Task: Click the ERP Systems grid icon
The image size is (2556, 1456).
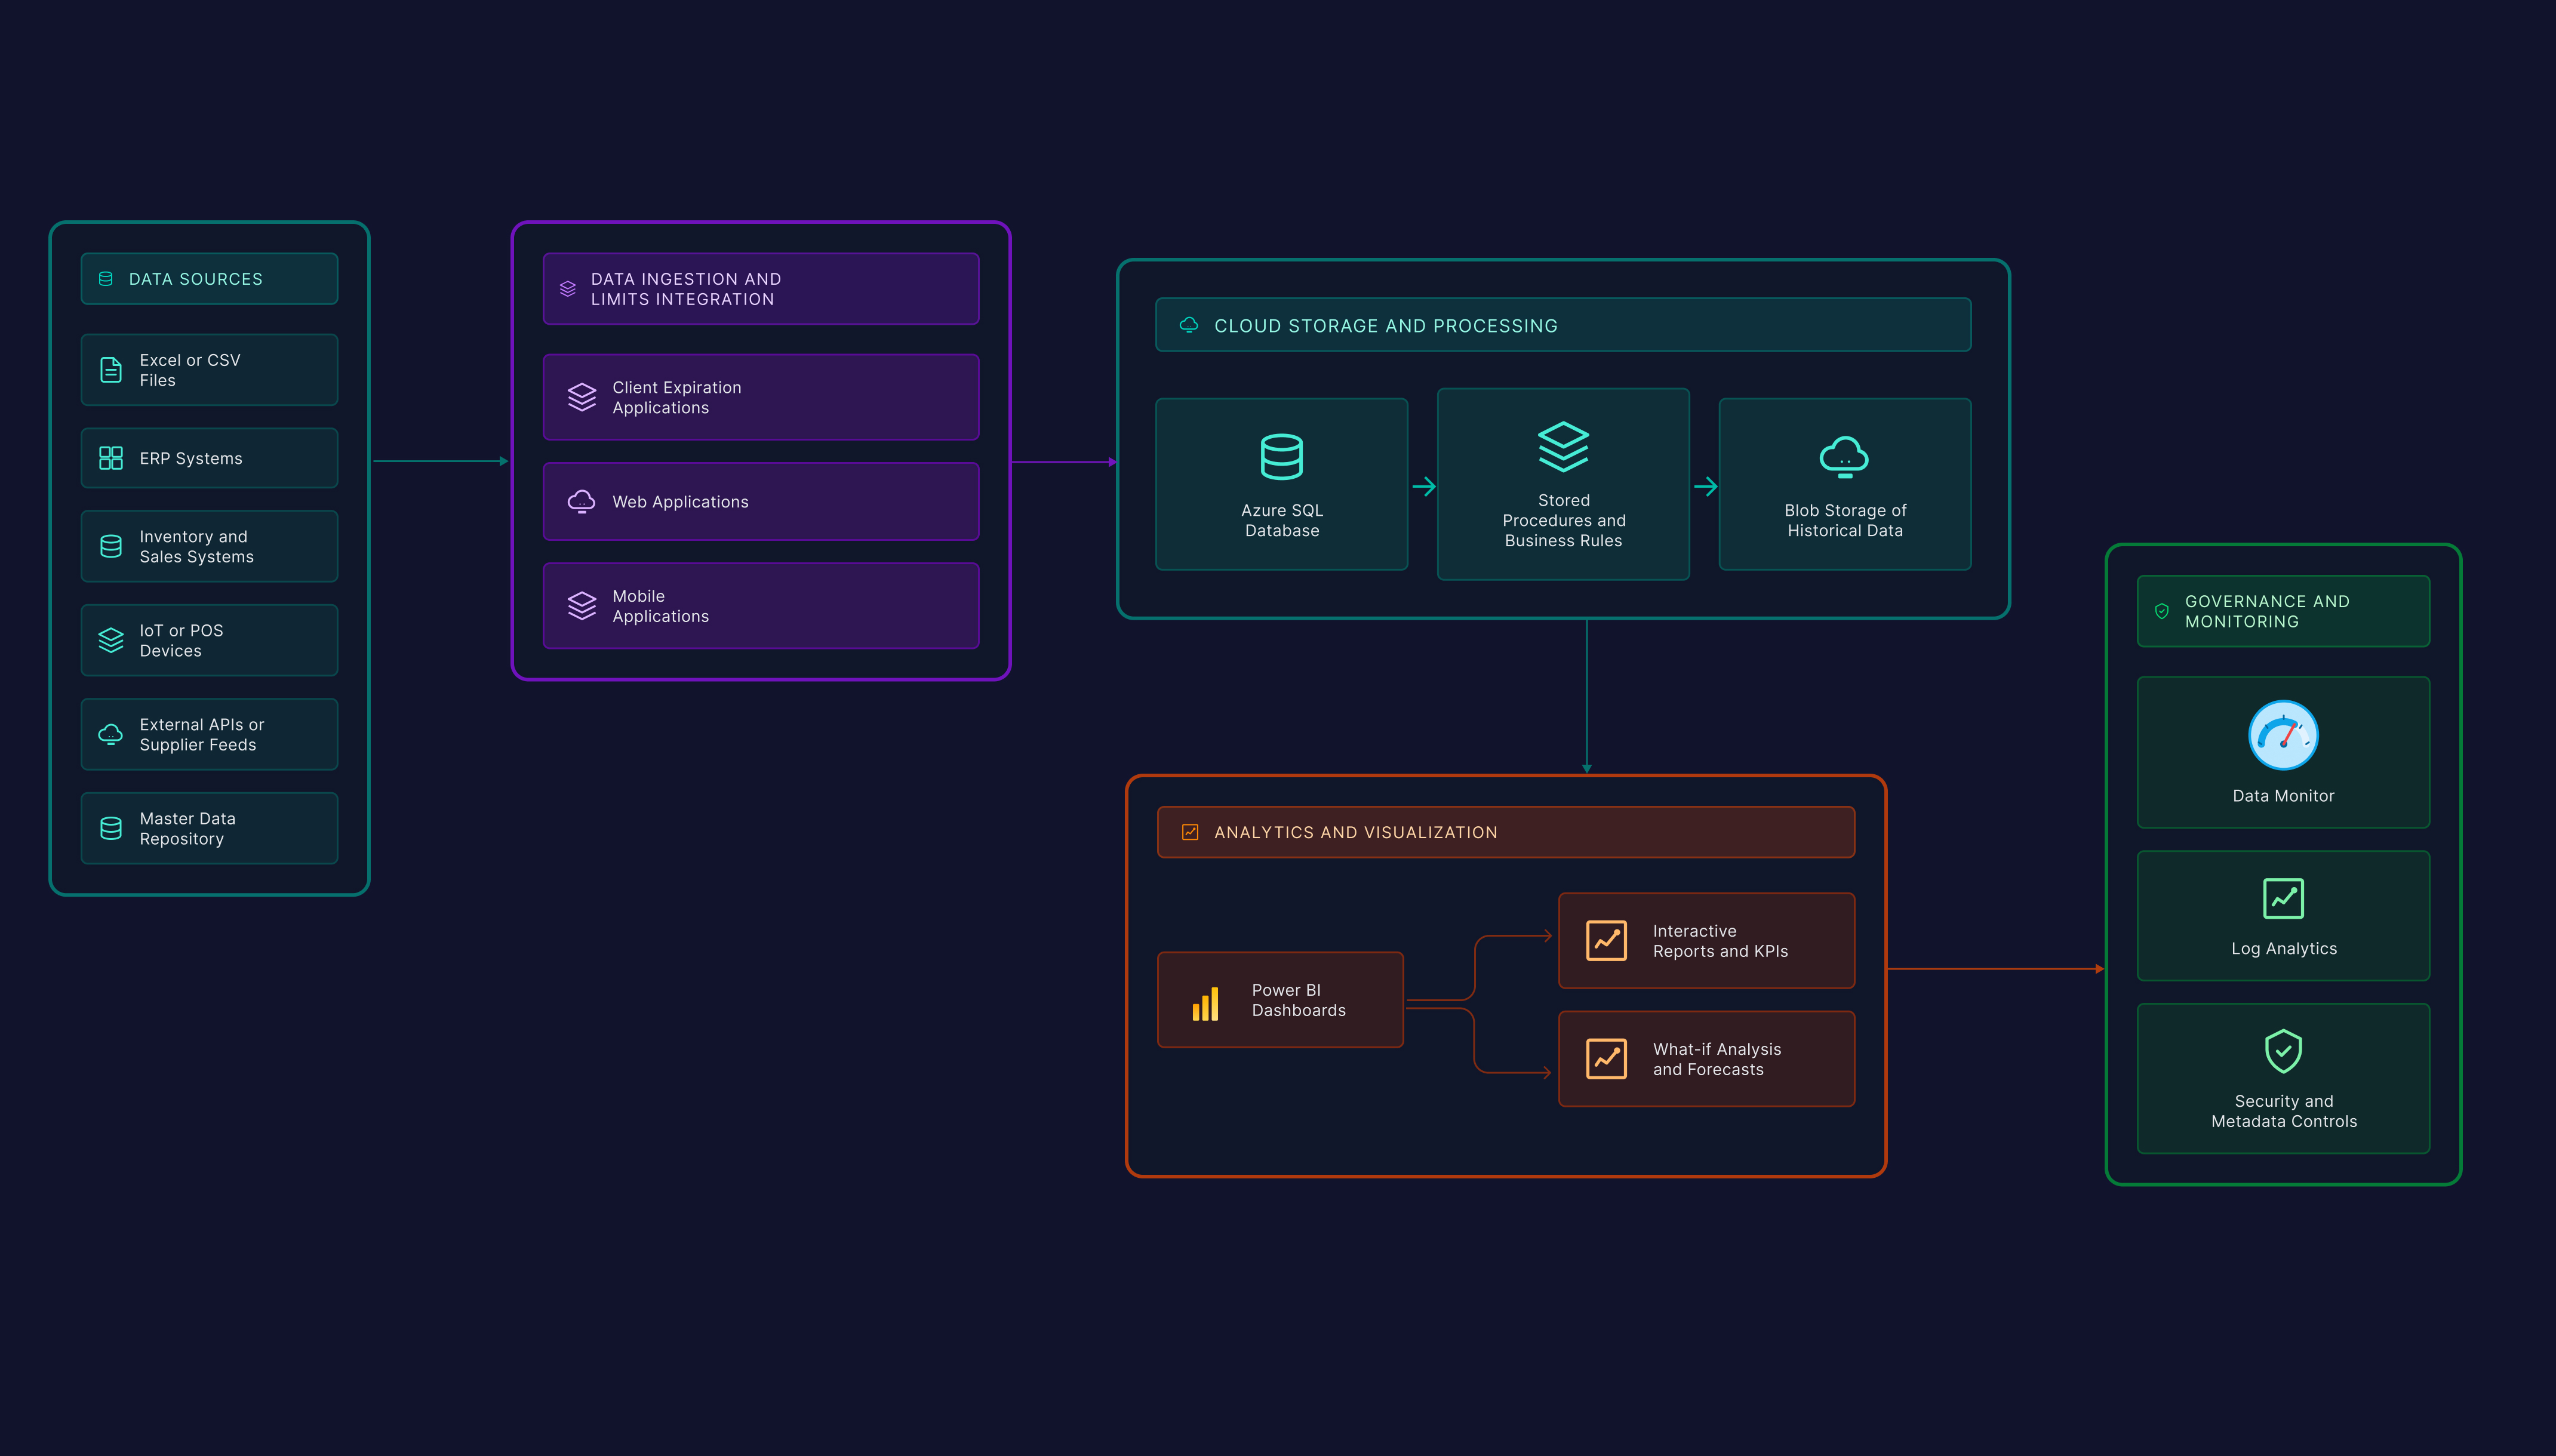Action: (111, 458)
